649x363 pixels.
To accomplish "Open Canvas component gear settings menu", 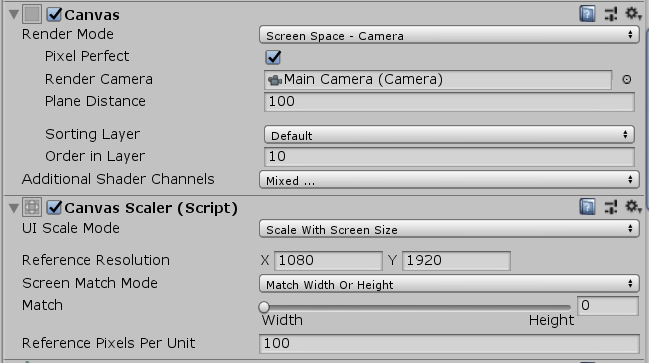I will pyautogui.click(x=633, y=14).
